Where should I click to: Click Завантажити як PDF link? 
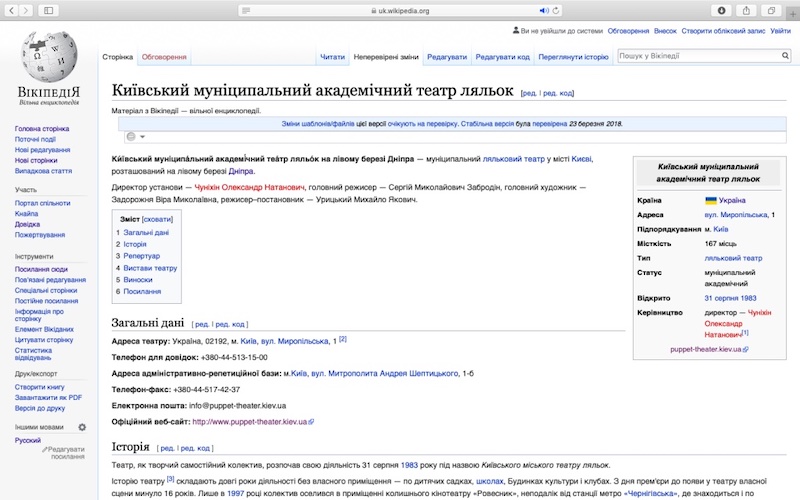pos(48,397)
